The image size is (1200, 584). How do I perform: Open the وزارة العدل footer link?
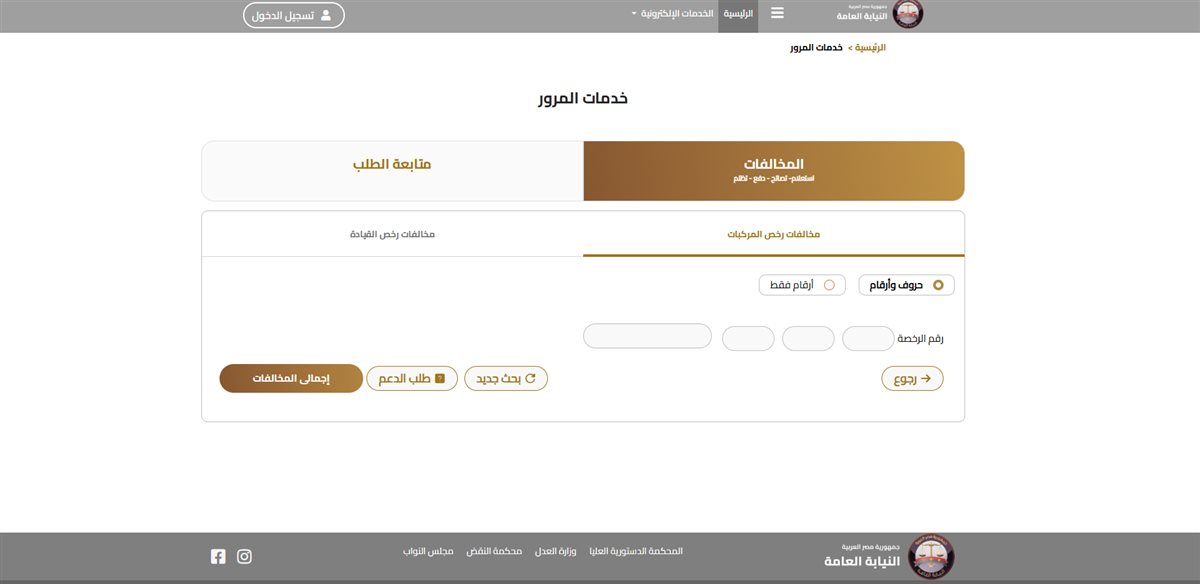point(572,551)
